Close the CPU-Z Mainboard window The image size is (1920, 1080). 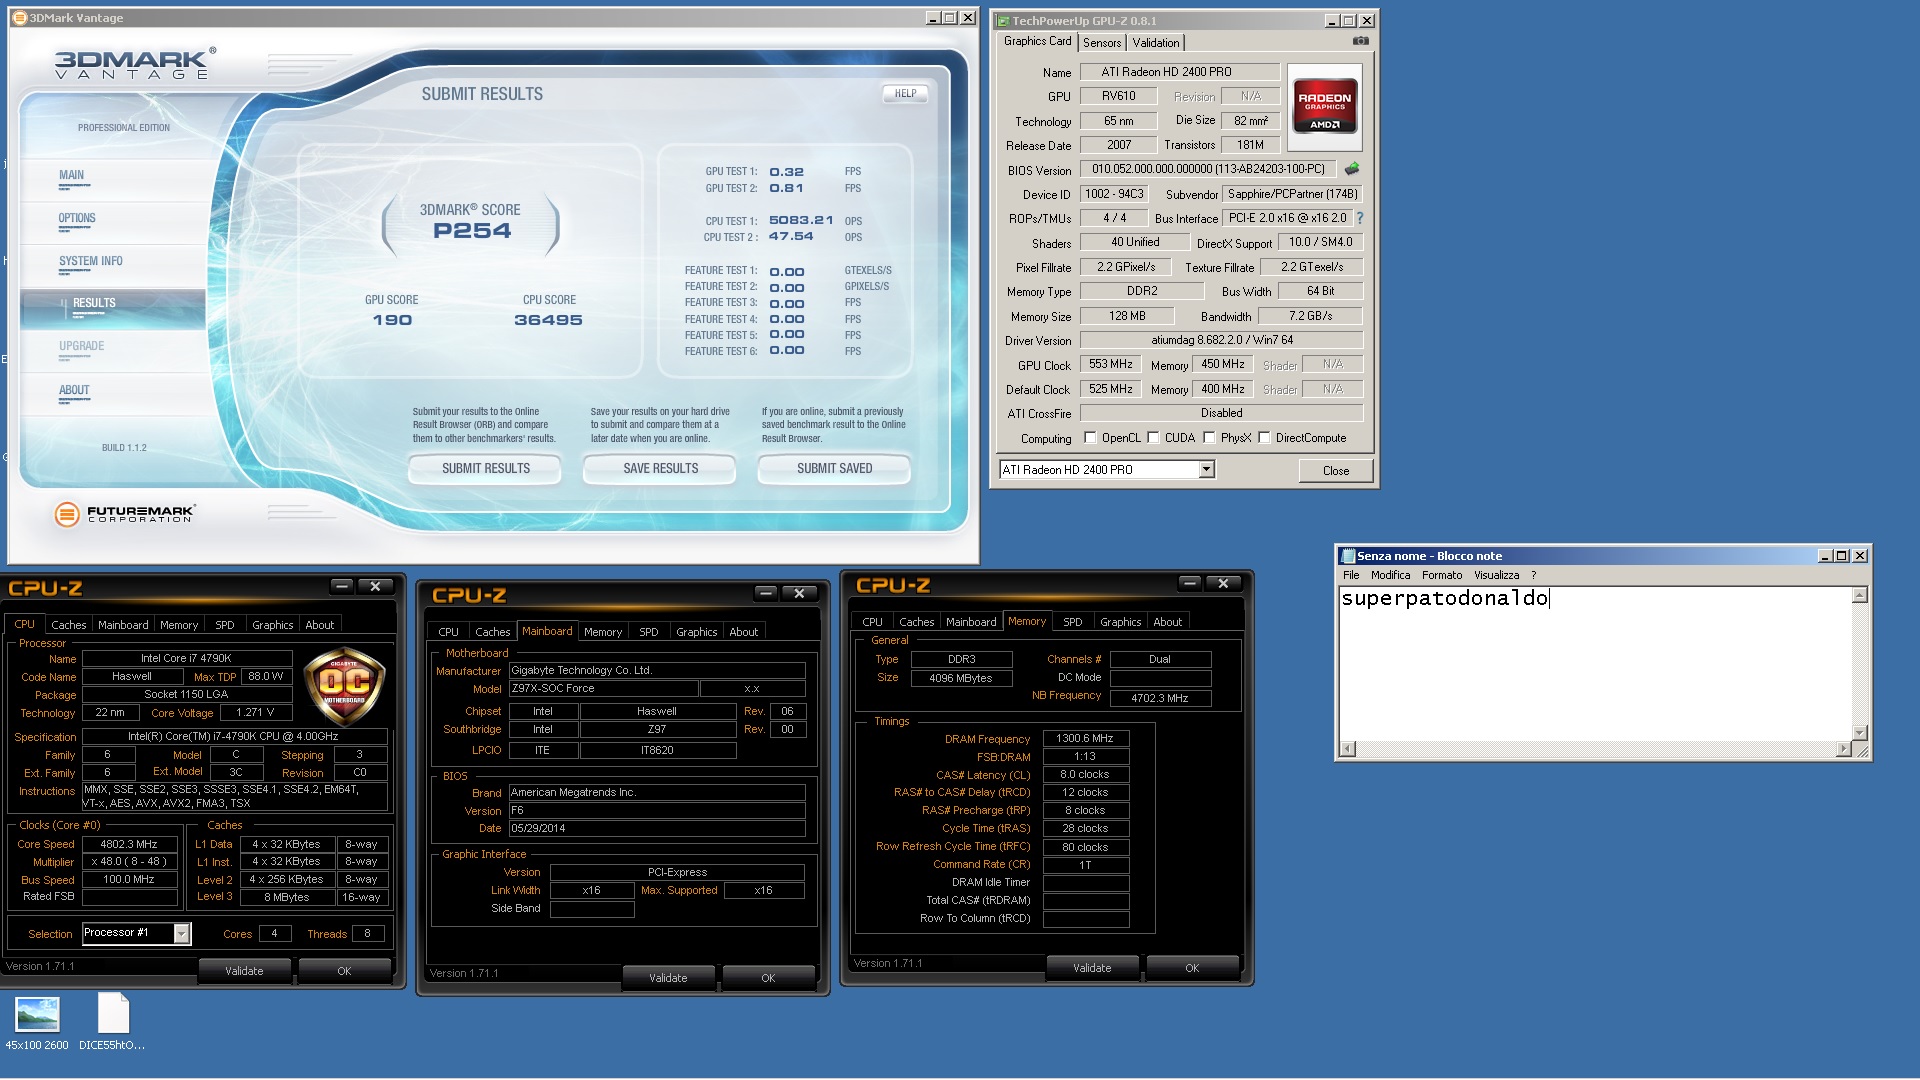pyautogui.click(x=799, y=594)
